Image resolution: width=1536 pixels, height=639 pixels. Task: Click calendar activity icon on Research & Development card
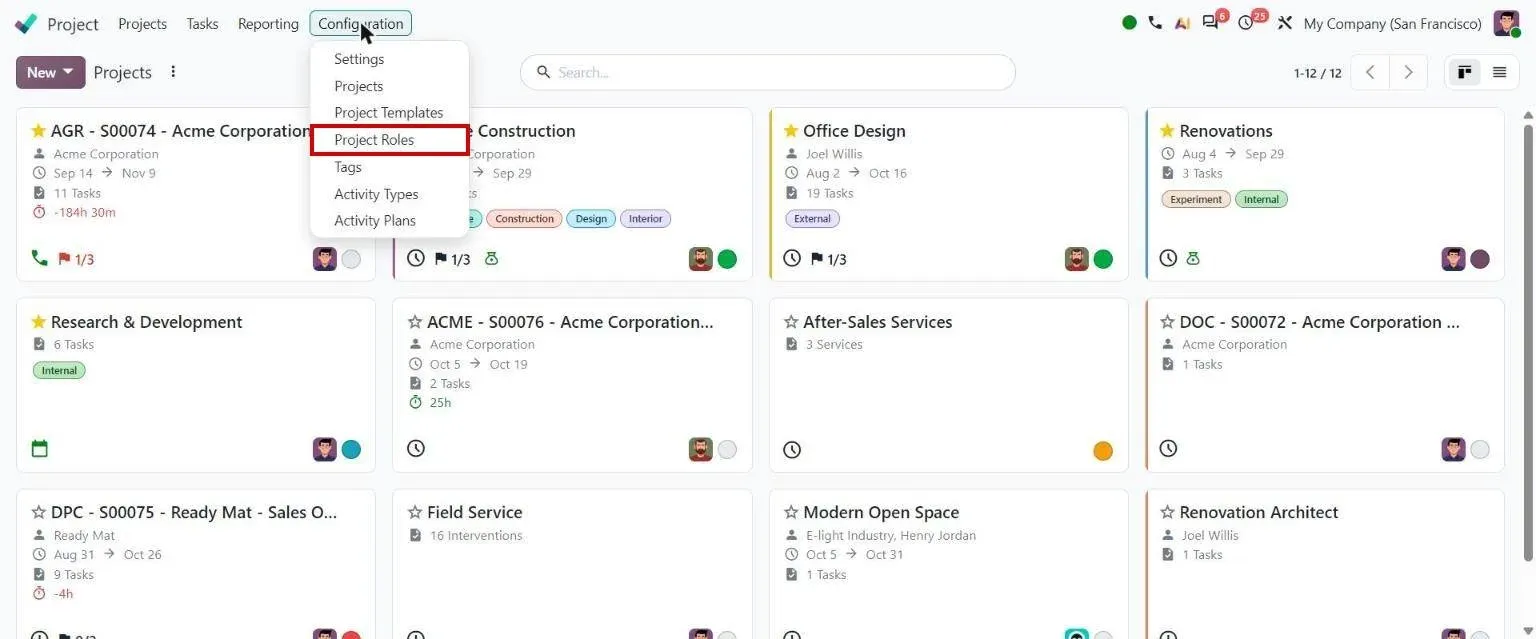coord(40,449)
